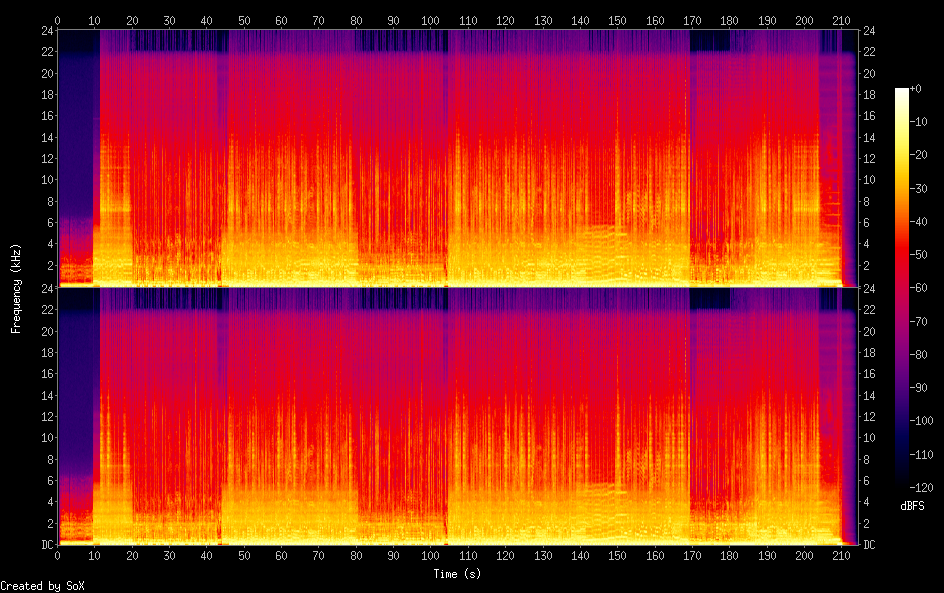
Task: Click the "210" tick on the bottom time axis
Action: 841,556
